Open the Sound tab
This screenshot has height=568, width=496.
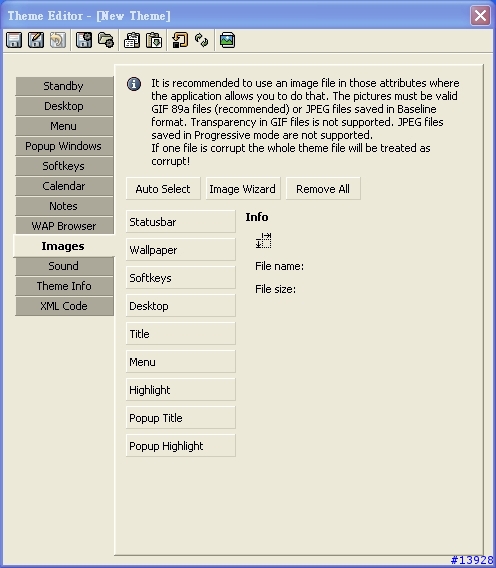click(x=64, y=266)
